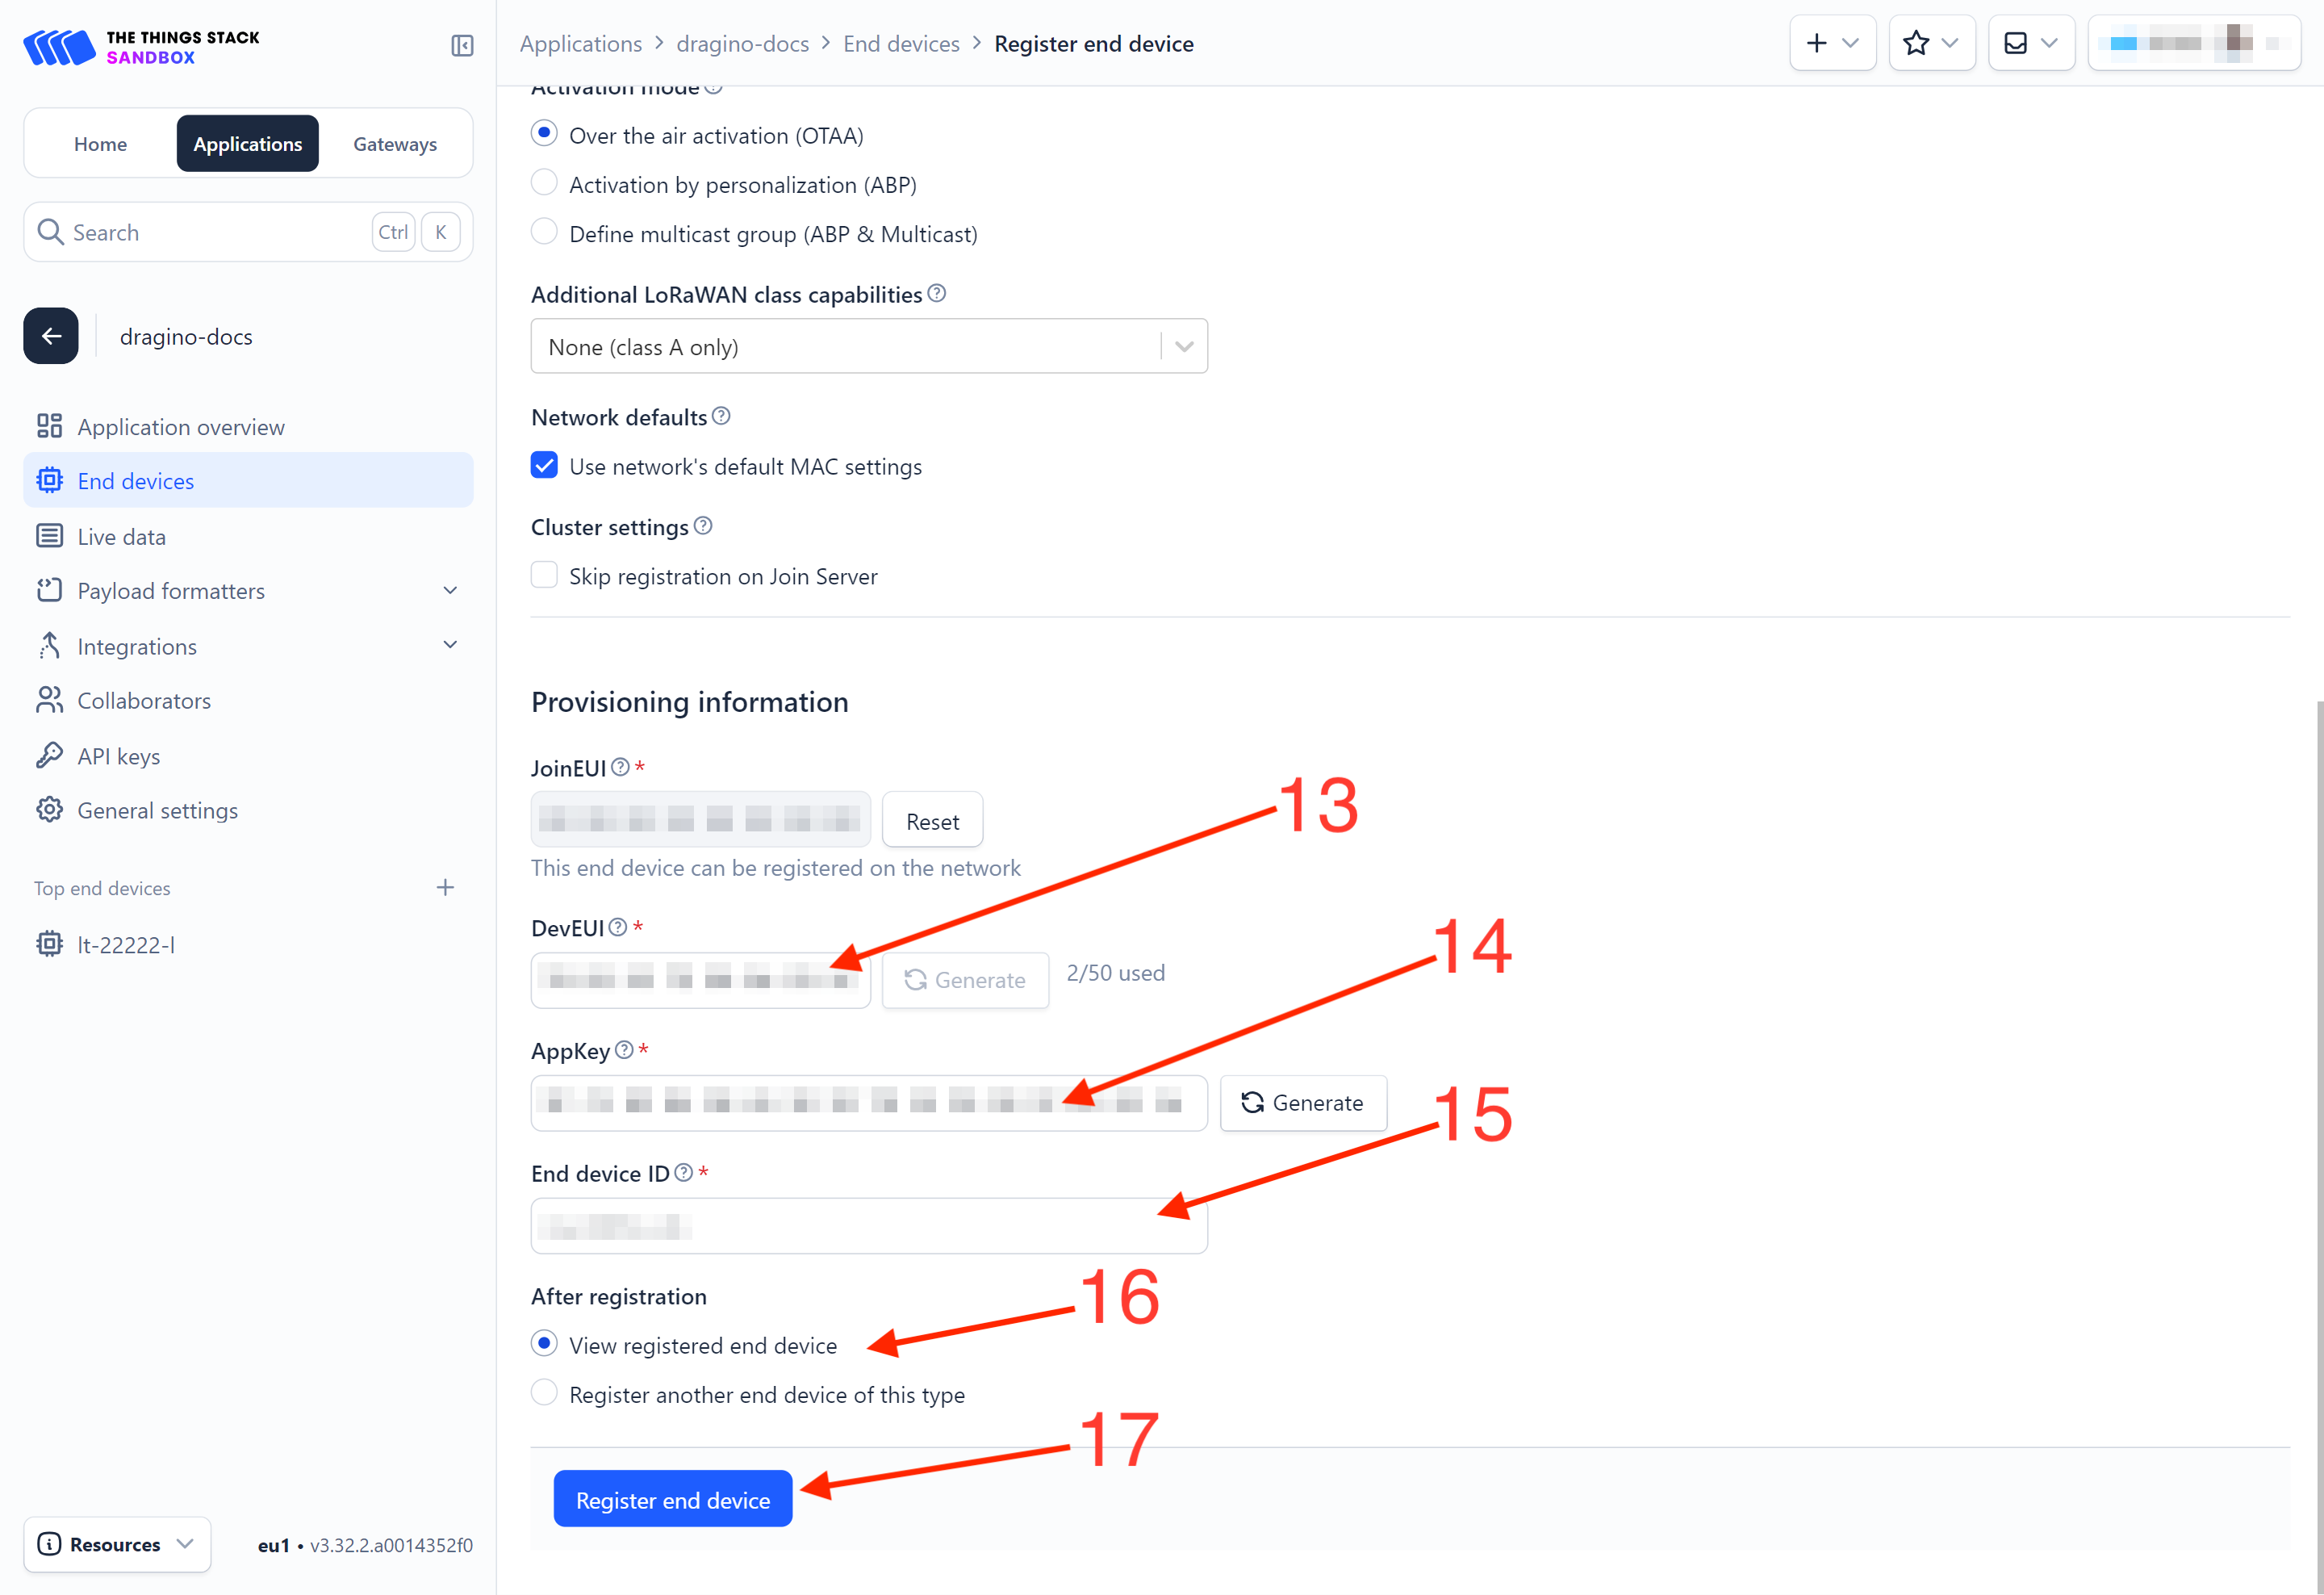Click the plus icon in top bar

click(x=1832, y=43)
